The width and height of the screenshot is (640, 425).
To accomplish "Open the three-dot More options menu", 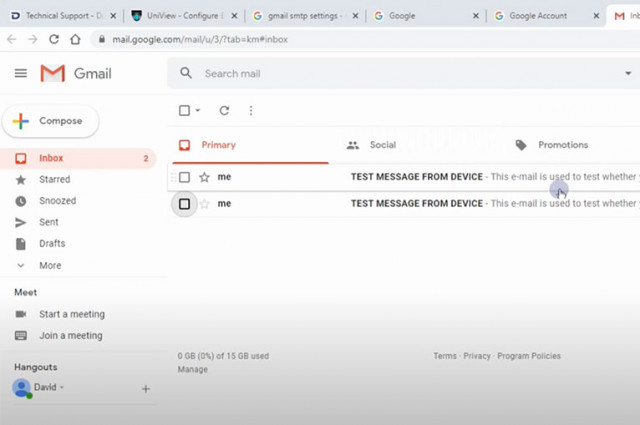I will coord(251,111).
